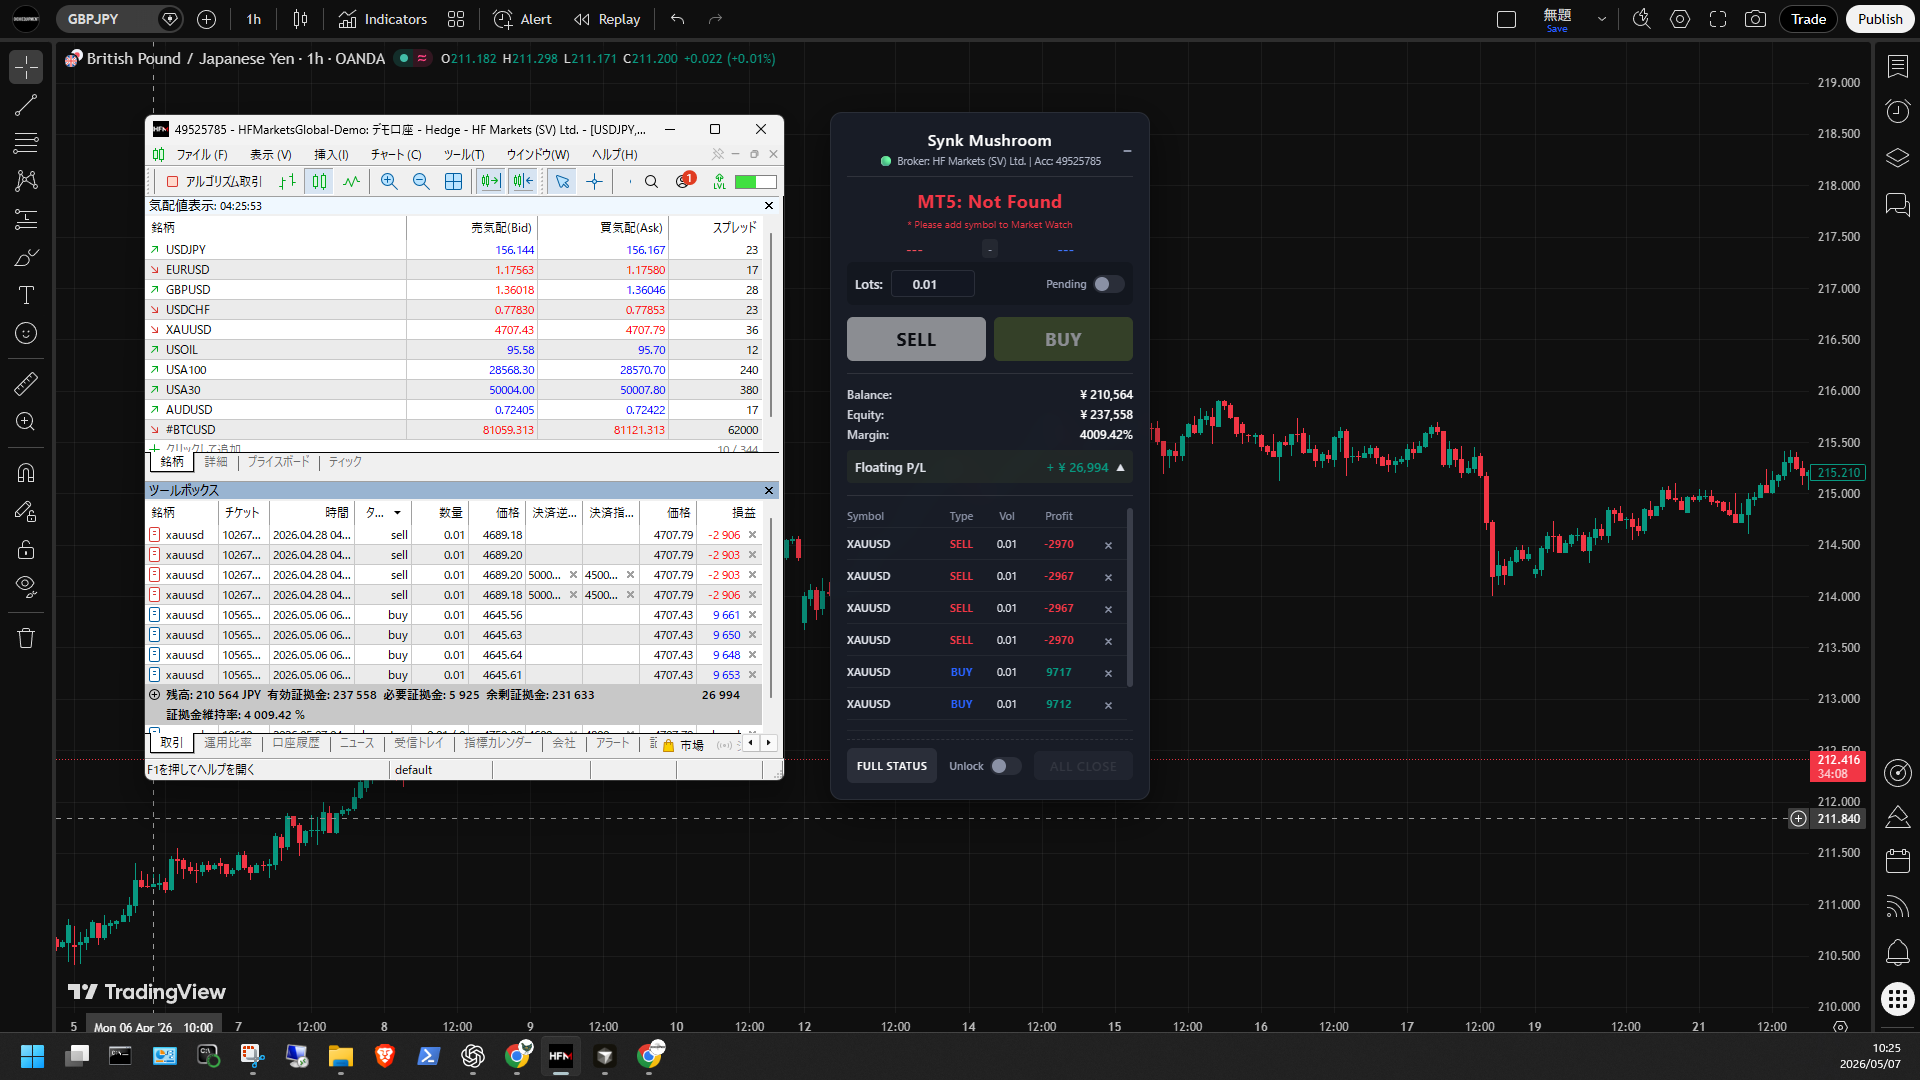The image size is (1920, 1080).
Task: Open the emoji icons tool
Action: point(26,333)
